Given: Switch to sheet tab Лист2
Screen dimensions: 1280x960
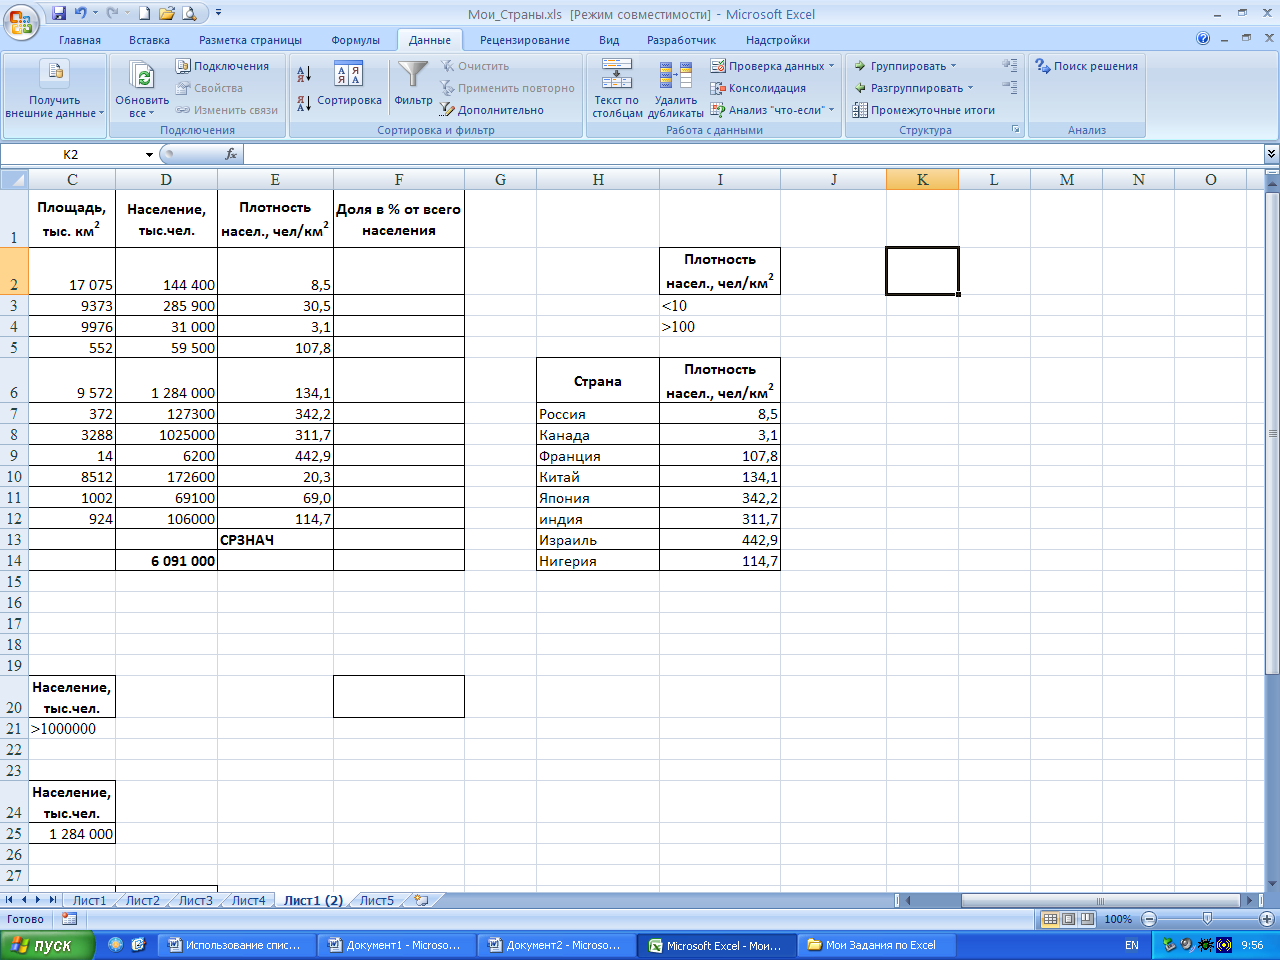Looking at the screenshot, I should pyautogui.click(x=143, y=900).
